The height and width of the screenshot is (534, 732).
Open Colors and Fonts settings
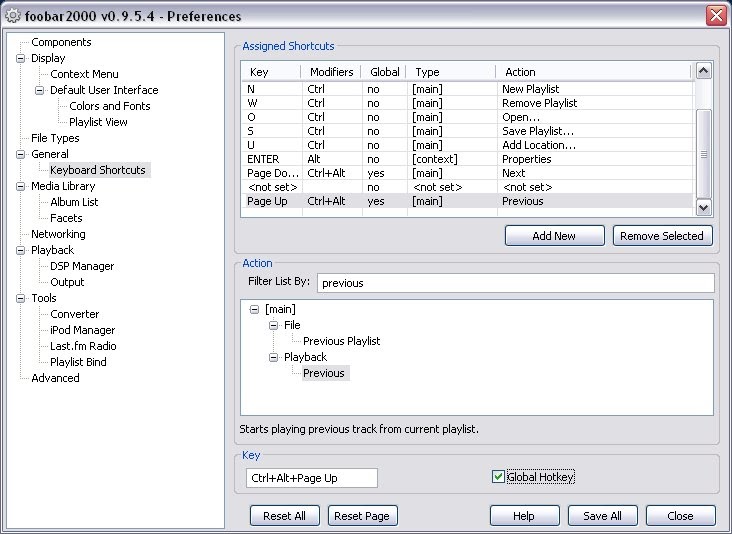110,106
